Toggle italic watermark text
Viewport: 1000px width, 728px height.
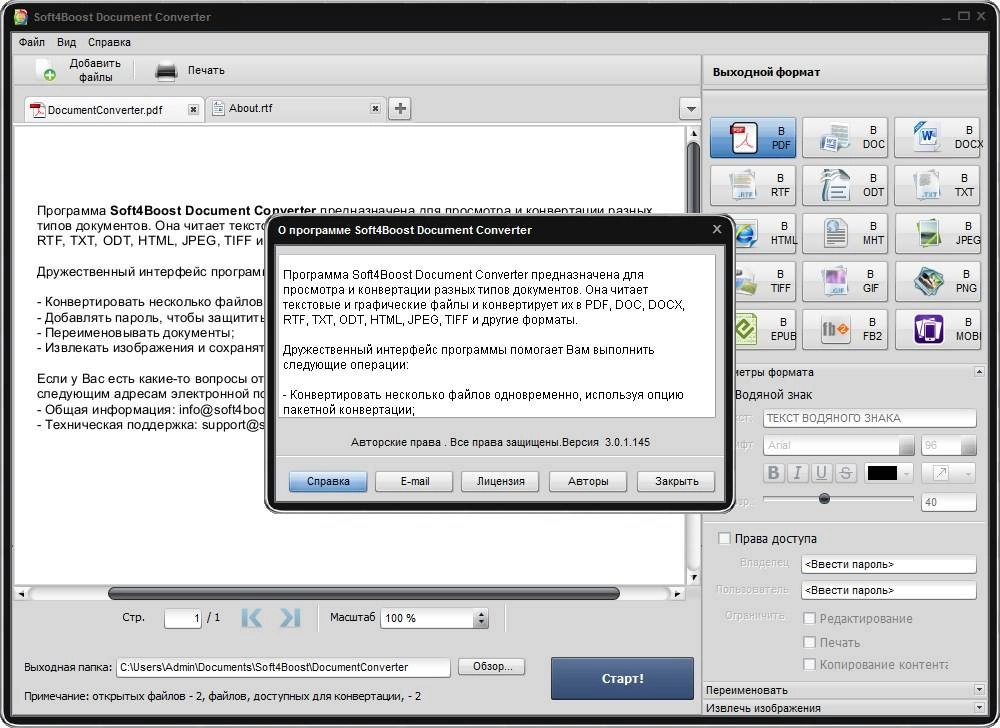797,472
